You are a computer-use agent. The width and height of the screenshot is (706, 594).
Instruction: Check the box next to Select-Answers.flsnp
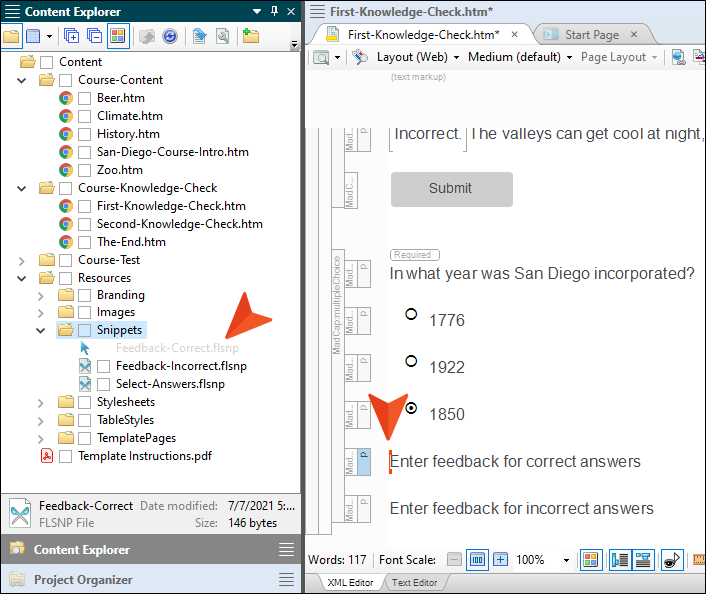pyautogui.click(x=103, y=384)
